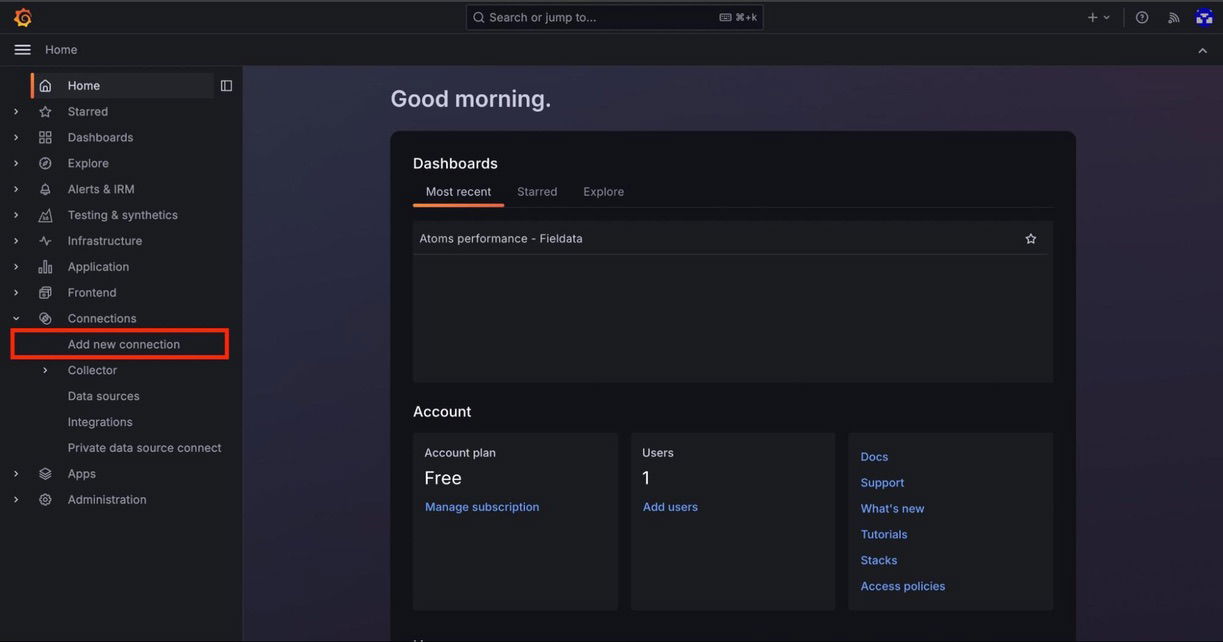Open the news feed RSS icon

pos(1173,17)
